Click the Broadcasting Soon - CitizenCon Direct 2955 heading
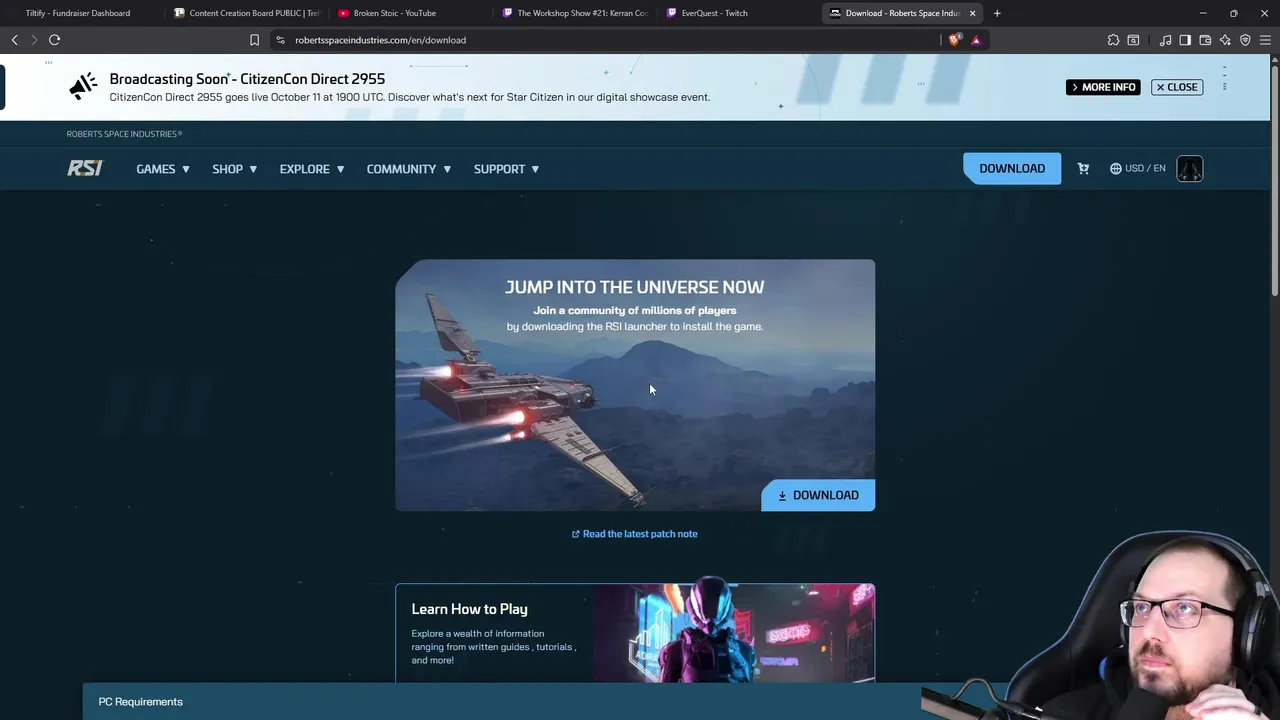The width and height of the screenshot is (1280, 720). (247, 79)
